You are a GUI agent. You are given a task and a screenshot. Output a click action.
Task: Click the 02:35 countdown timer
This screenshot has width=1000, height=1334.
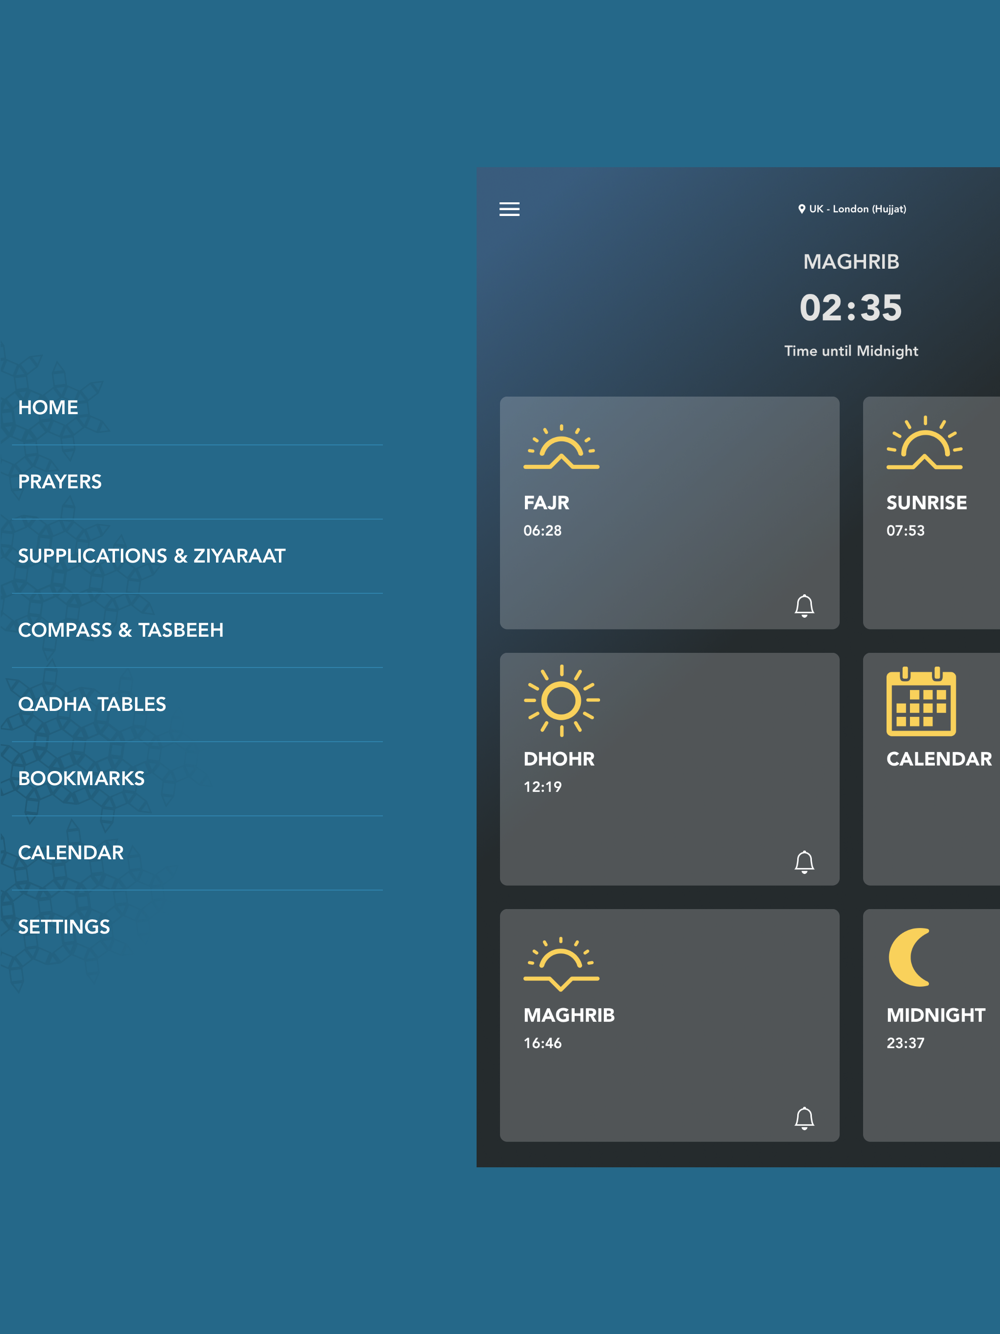[851, 308]
